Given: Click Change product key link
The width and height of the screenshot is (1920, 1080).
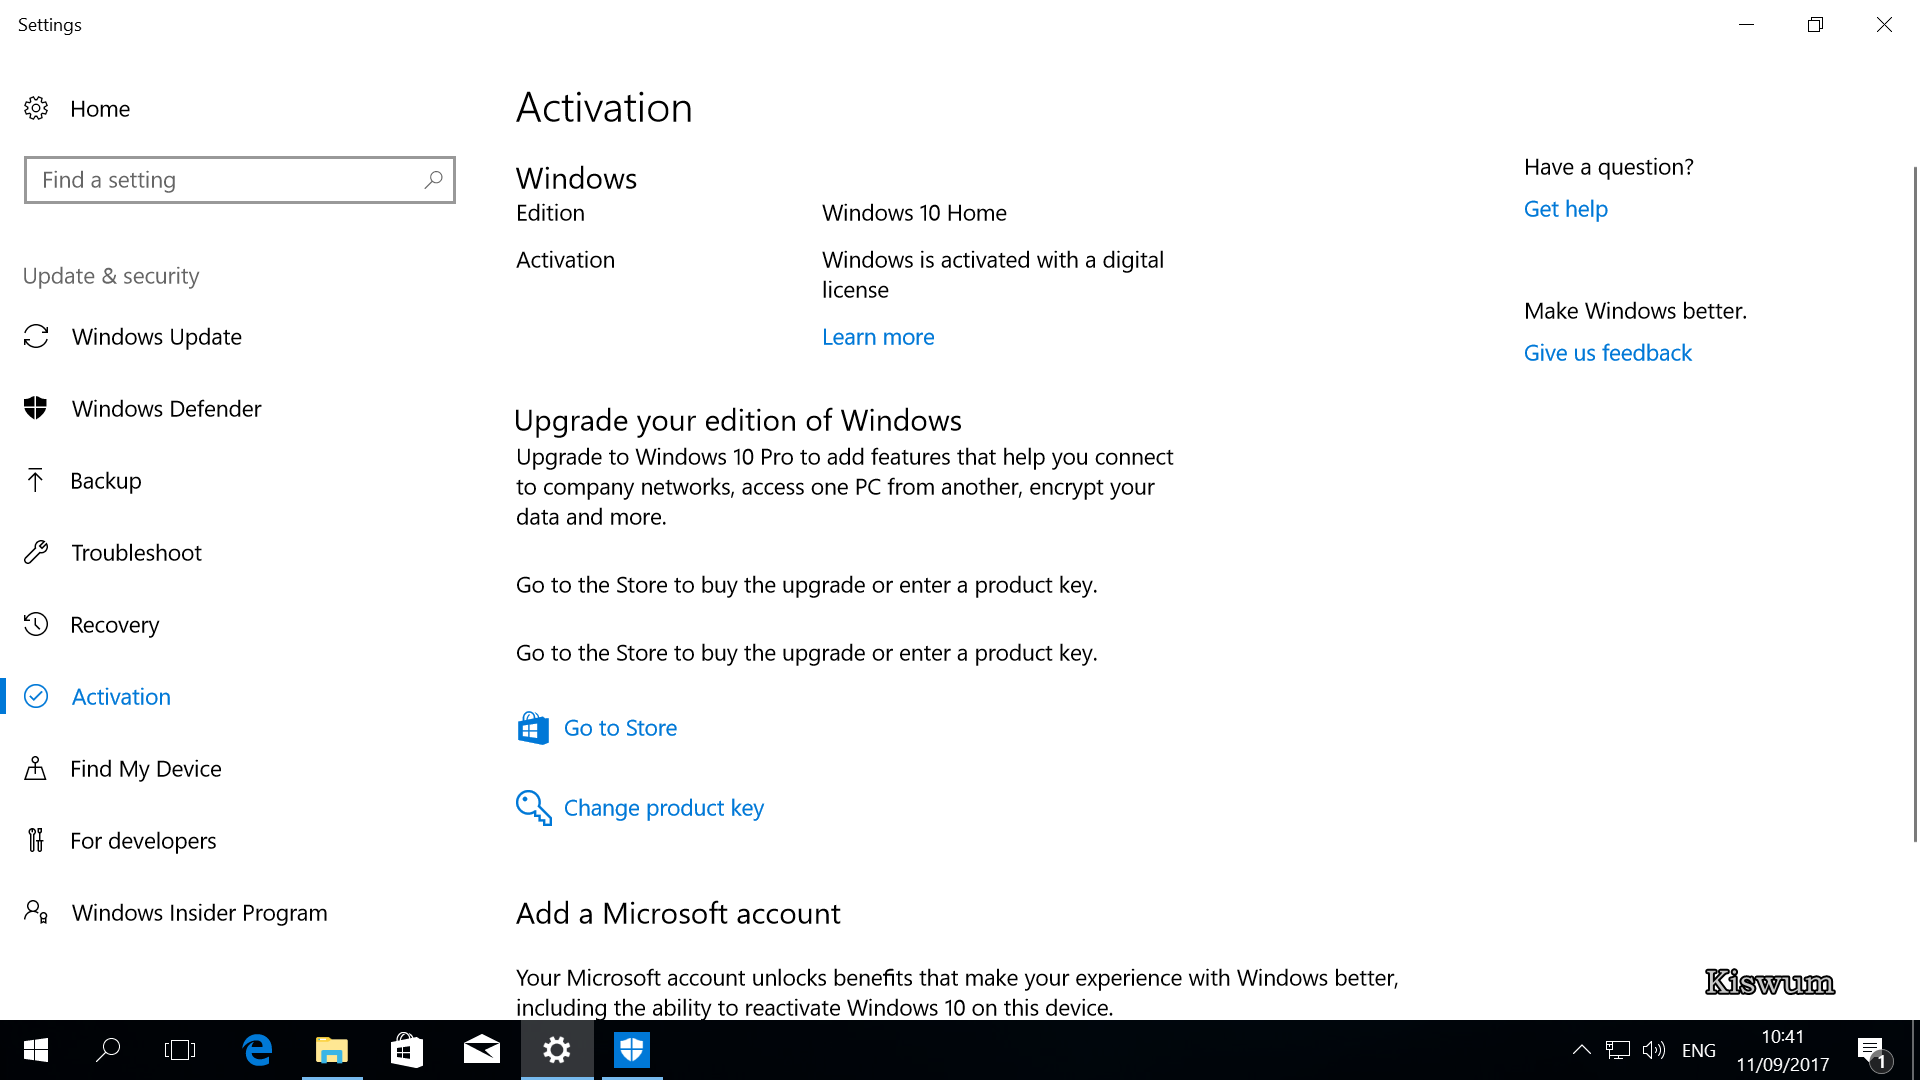Looking at the screenshot, I should coord(664,808).
